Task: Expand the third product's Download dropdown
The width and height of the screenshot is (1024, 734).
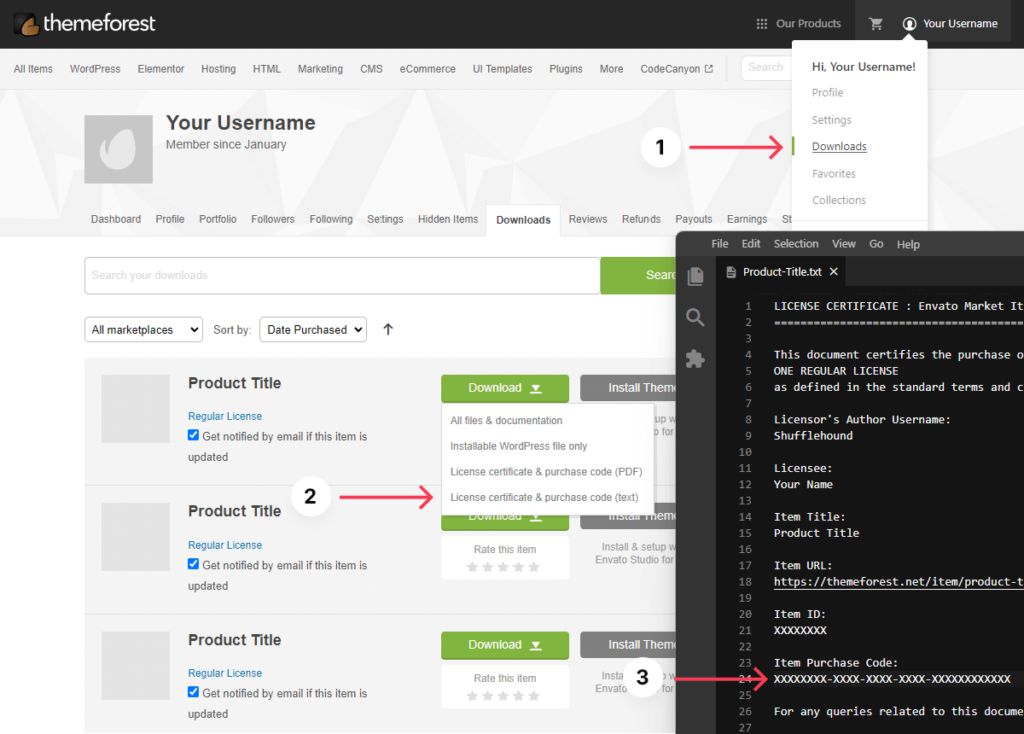Action: [x=505, y=645]
